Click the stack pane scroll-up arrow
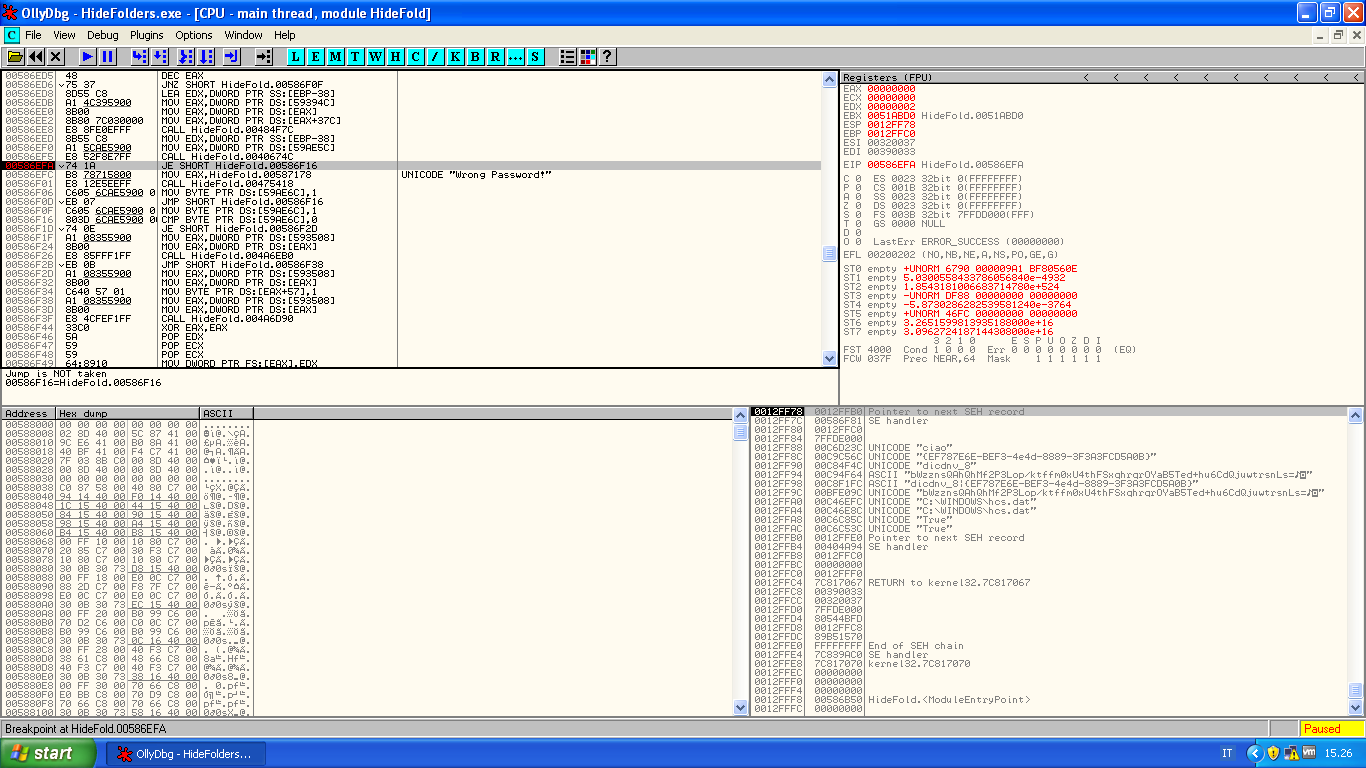Image resolution: width=1366 pixels, height=768 pixels. [x=1356, y=414]
